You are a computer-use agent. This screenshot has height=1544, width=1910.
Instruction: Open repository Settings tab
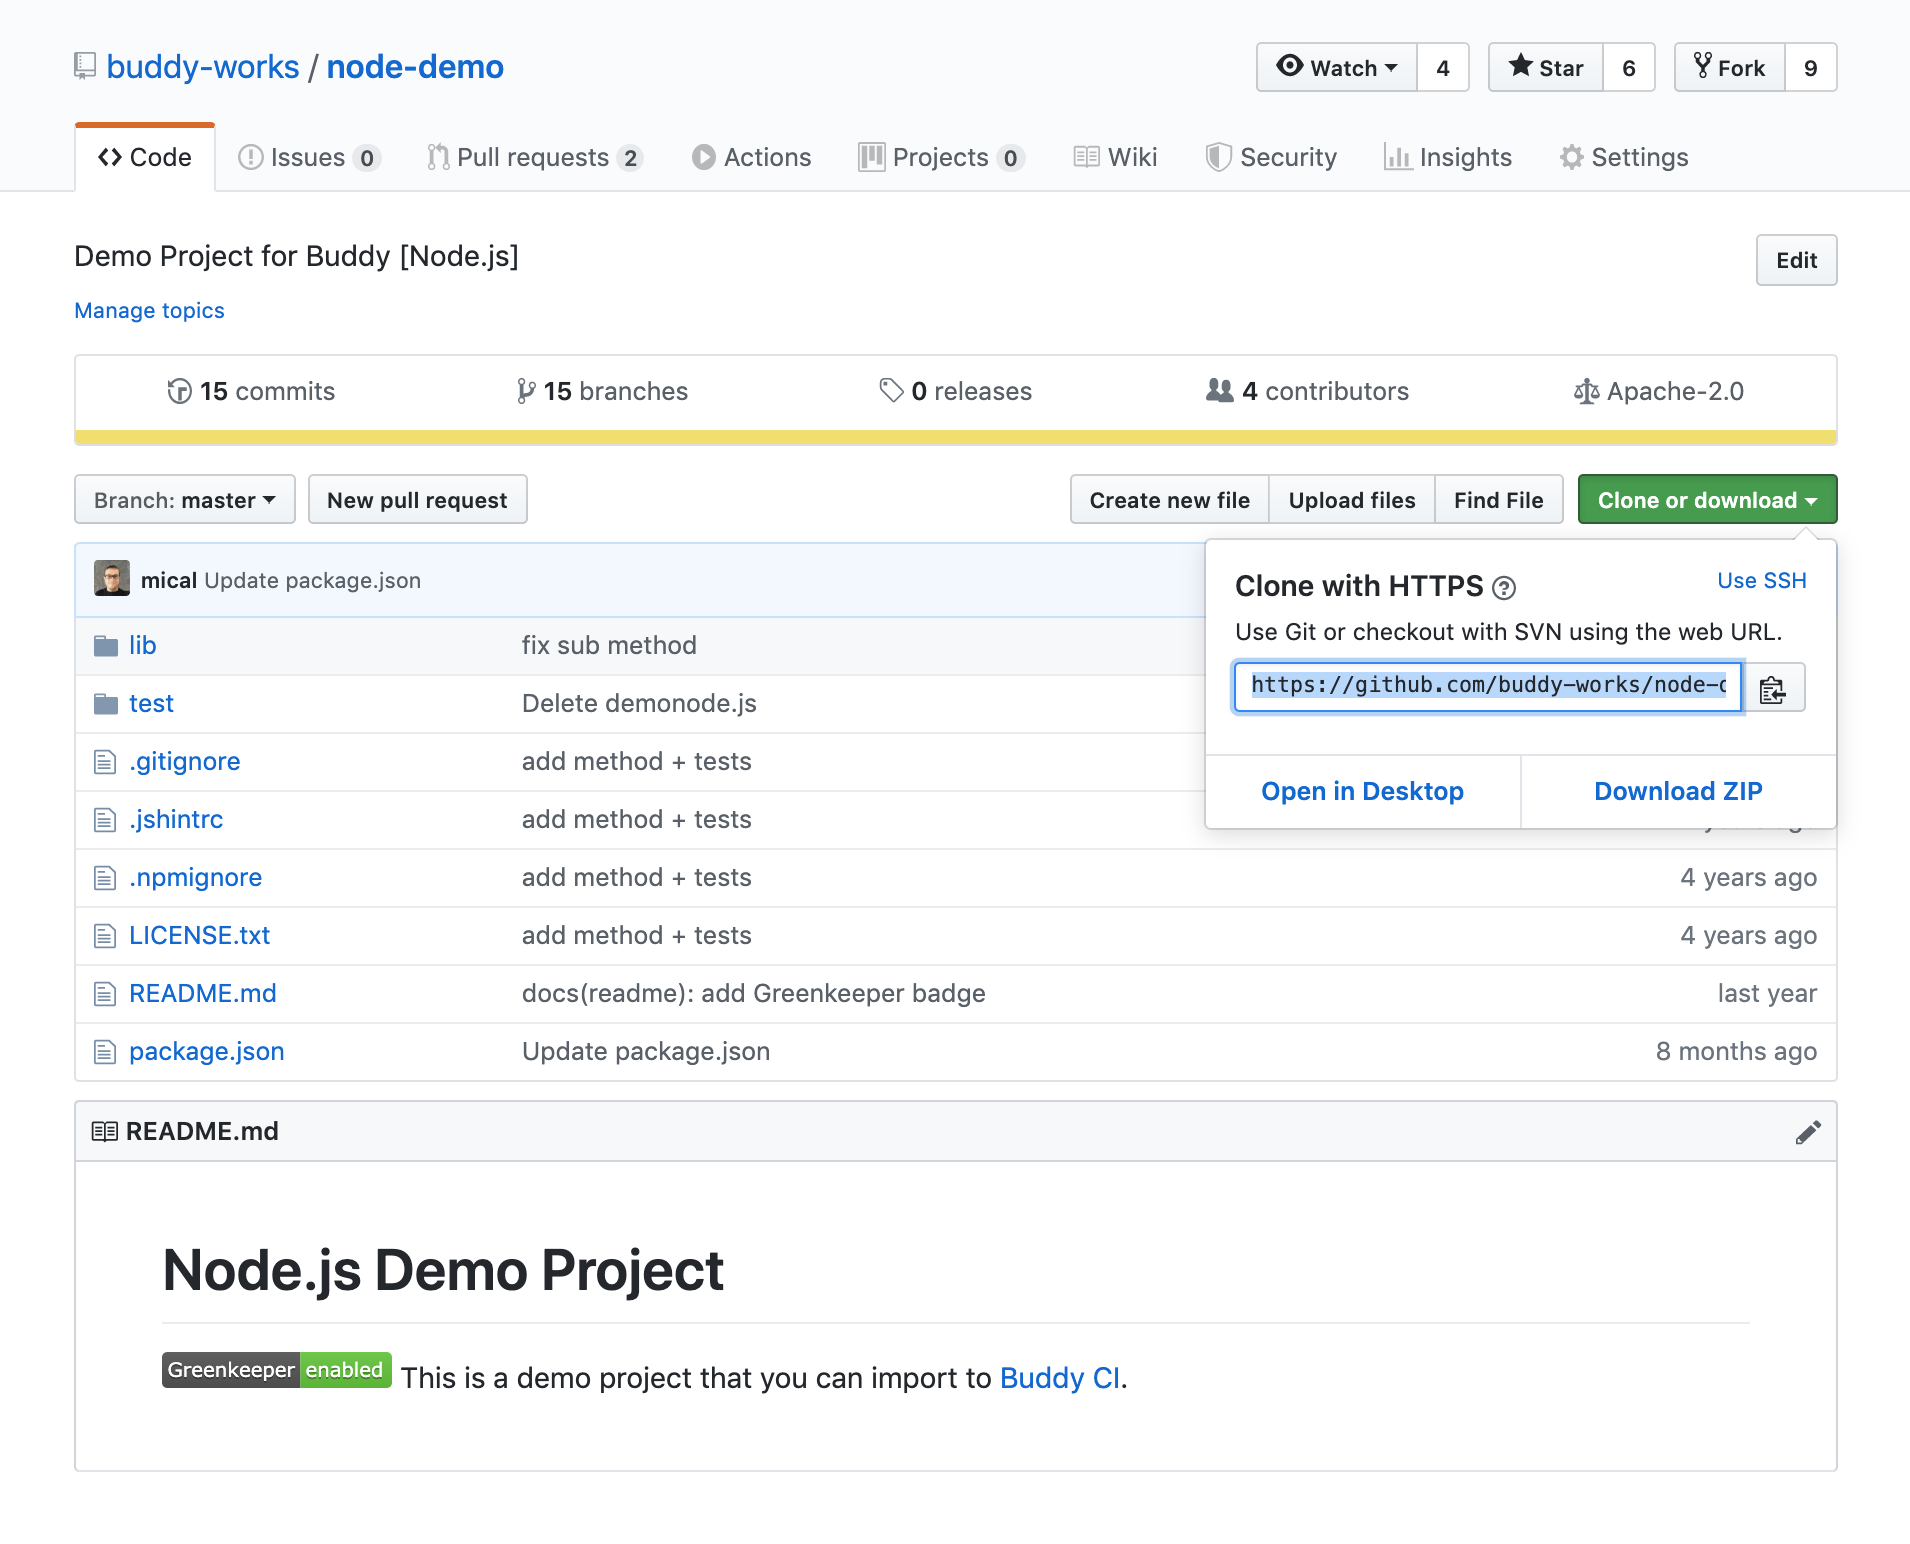(x=1624, y=157)
